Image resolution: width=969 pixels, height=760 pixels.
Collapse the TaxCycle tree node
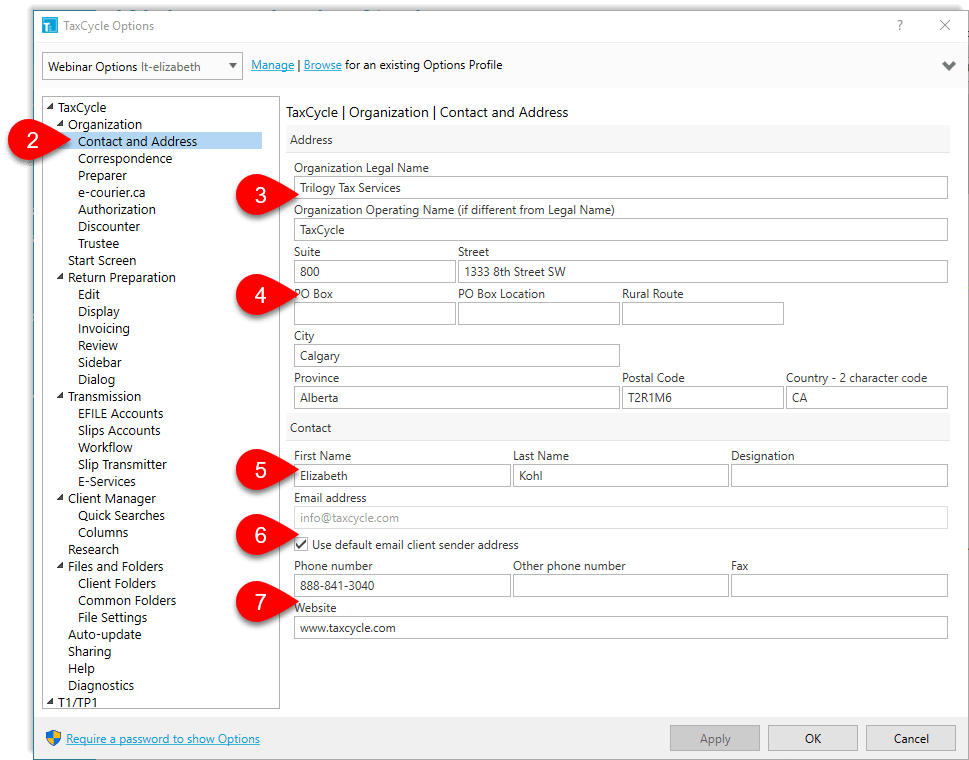click(x=51, y=106)
